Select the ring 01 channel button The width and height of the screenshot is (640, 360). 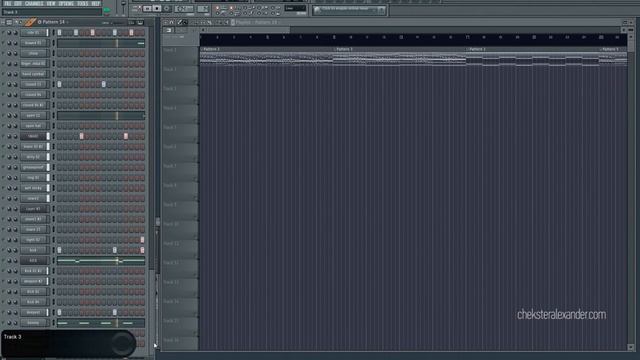coord(33,178)
